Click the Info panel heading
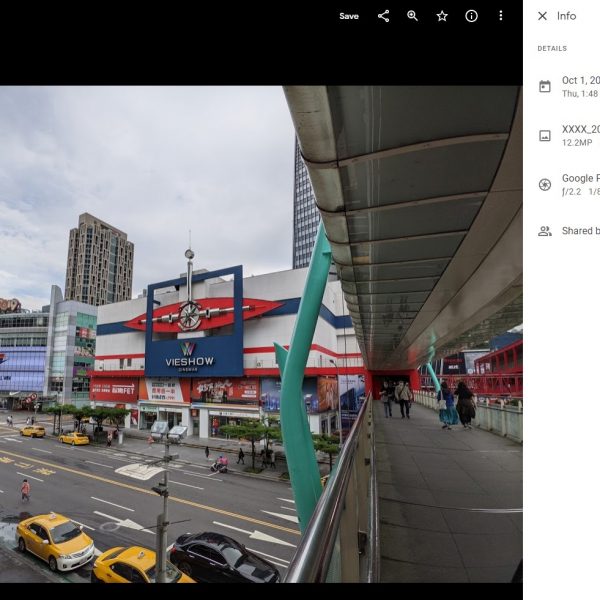This screenshot has height=600, width=600. (566, 16)
